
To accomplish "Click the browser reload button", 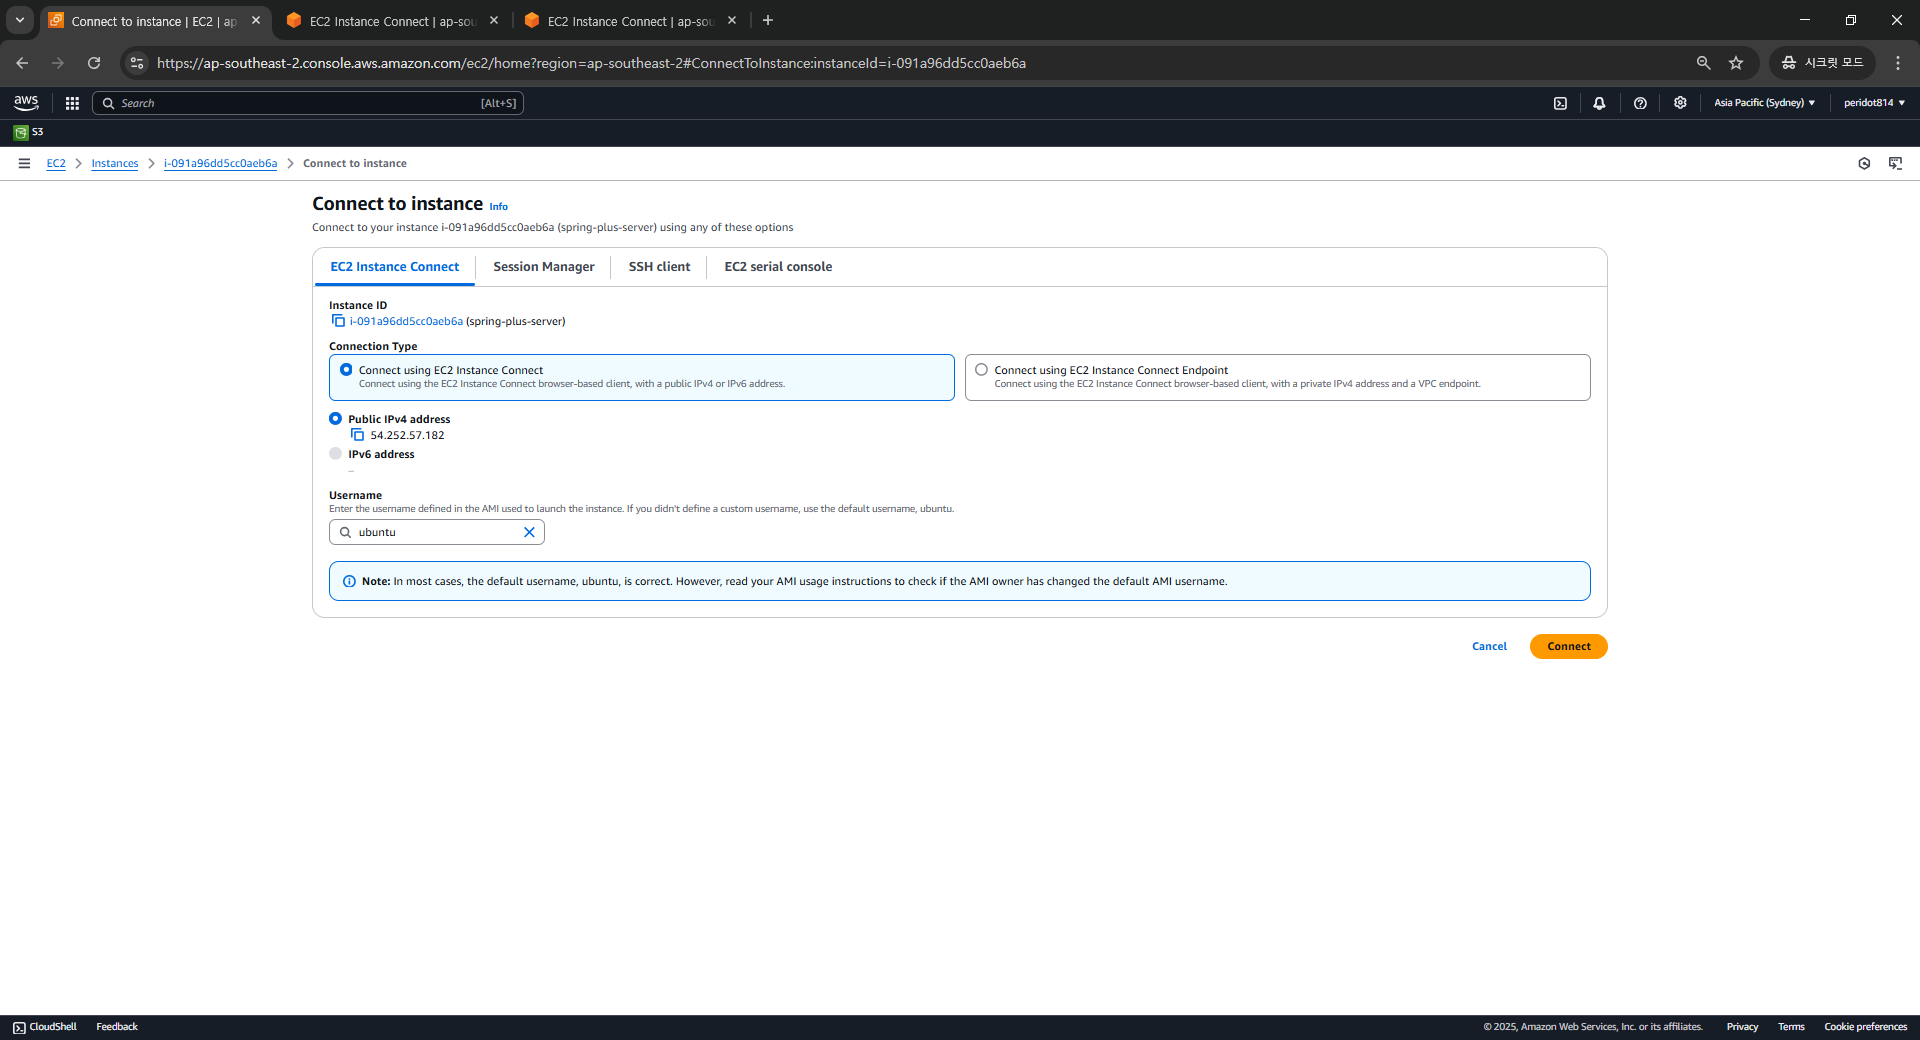I will (94, 63).
